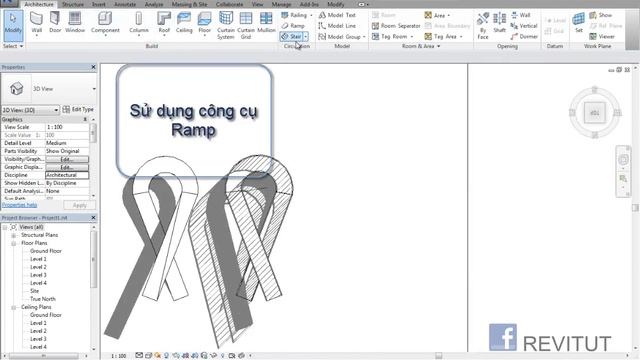Click Edit for Graphic Display options
This screenshot has width=640, height=360.
(x=67, y=167)
